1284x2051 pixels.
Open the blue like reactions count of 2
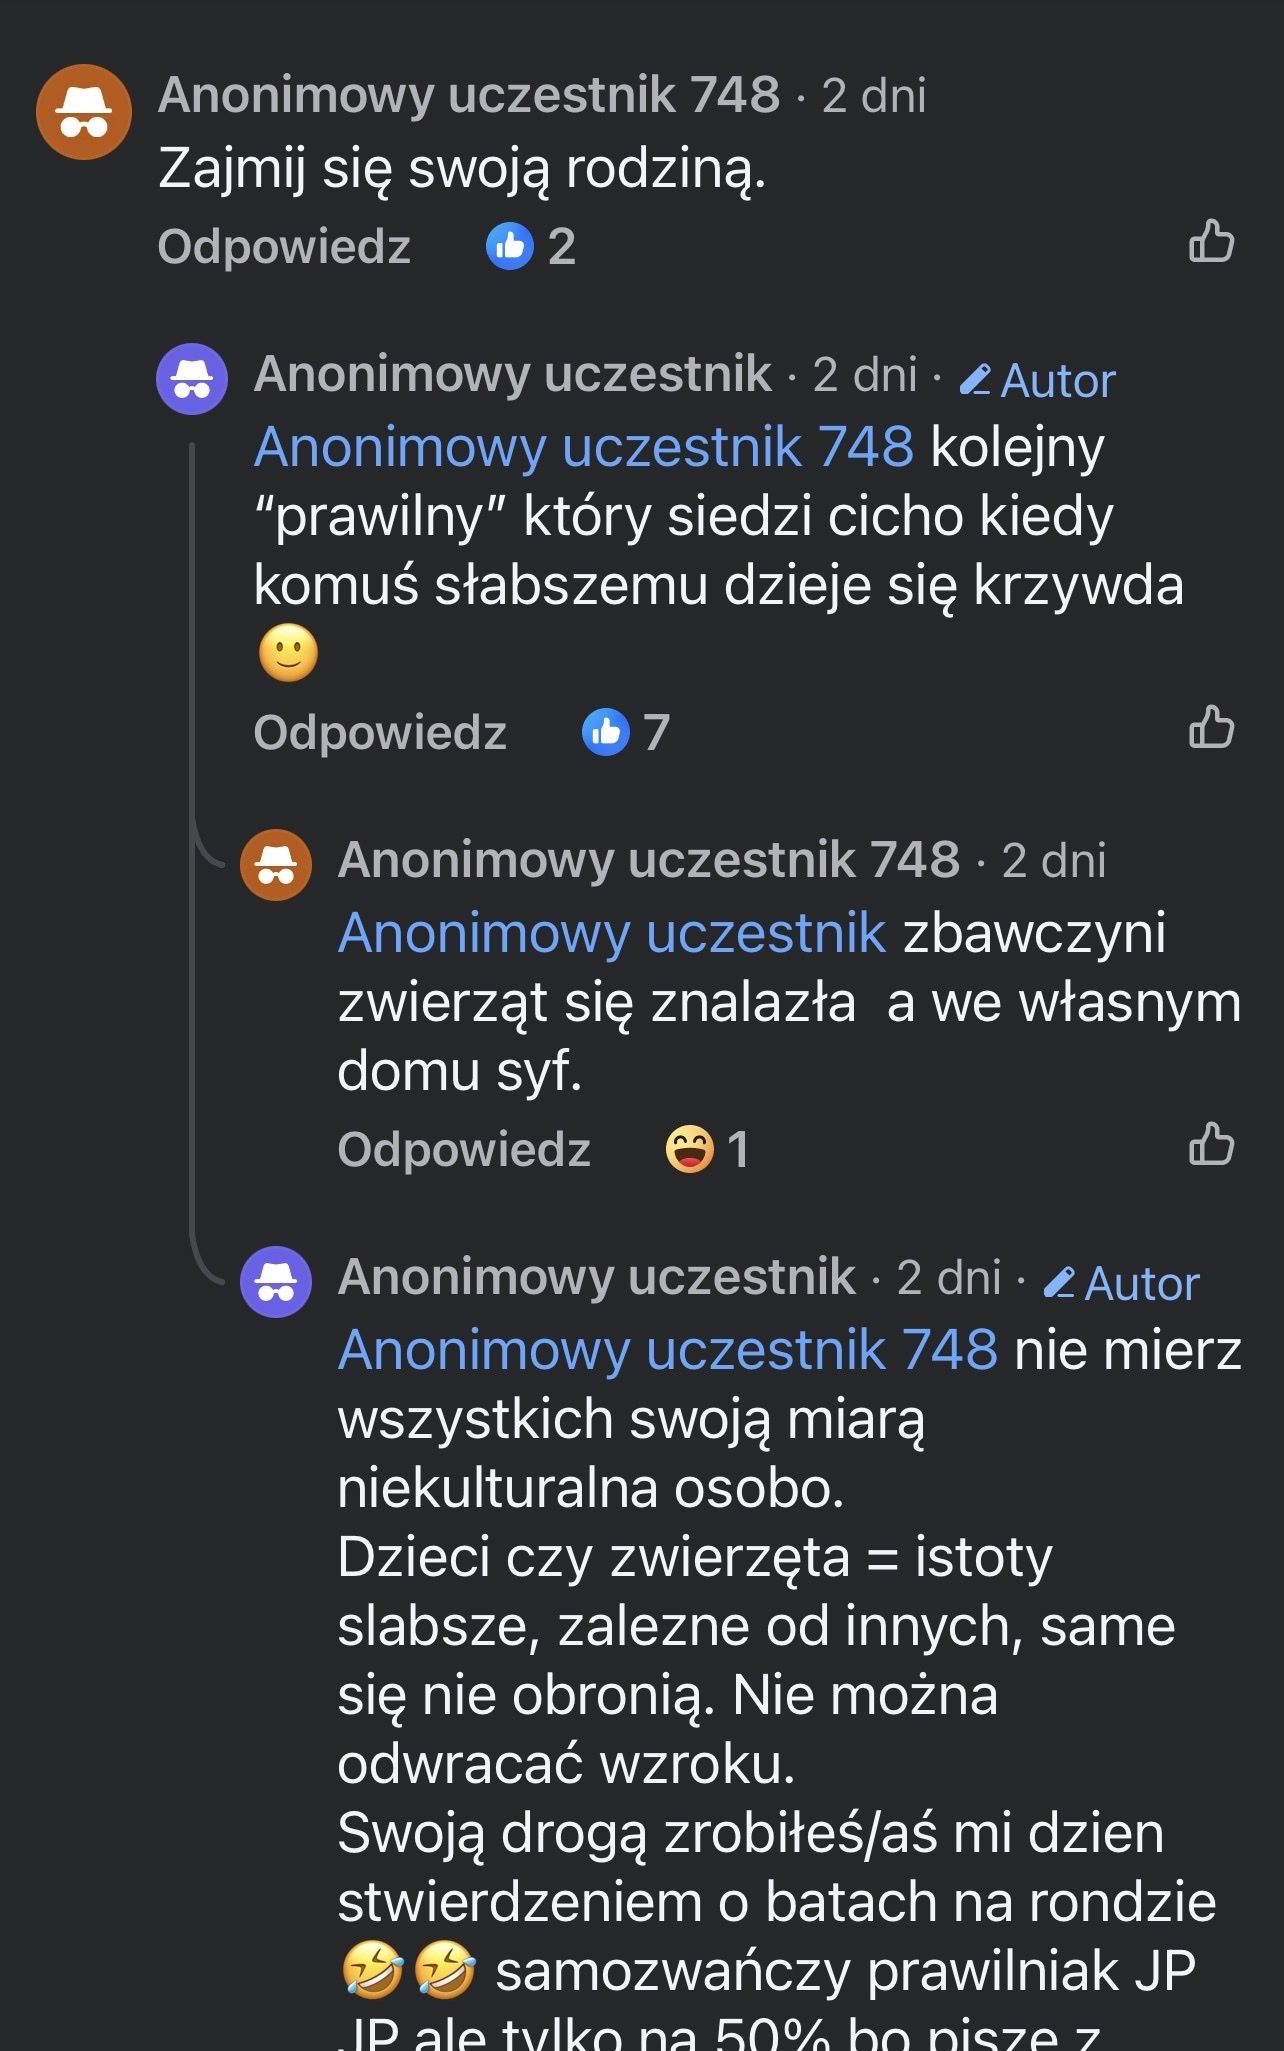(531, 246)
